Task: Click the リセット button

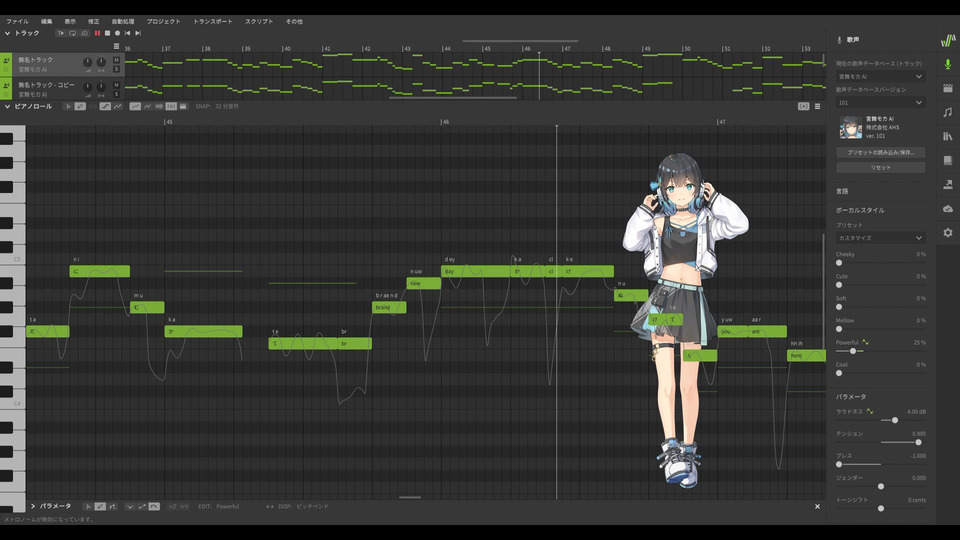Action: (x=880, y=167)
